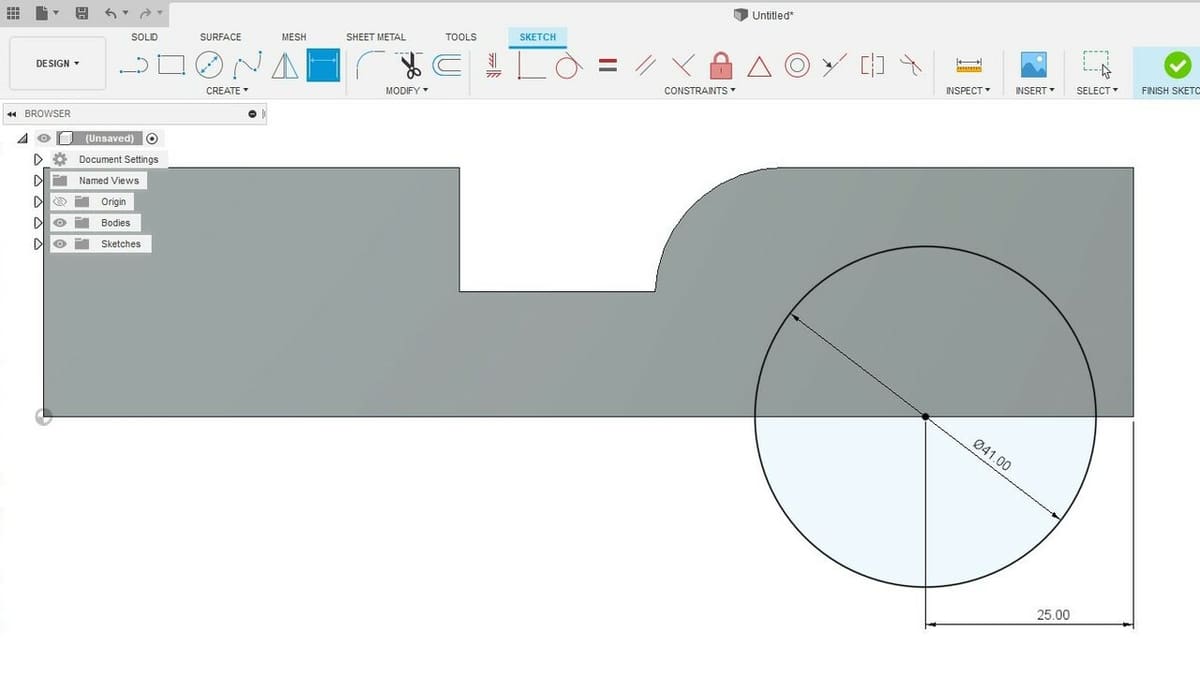Click the Measure ruler icon

(968, 65)
